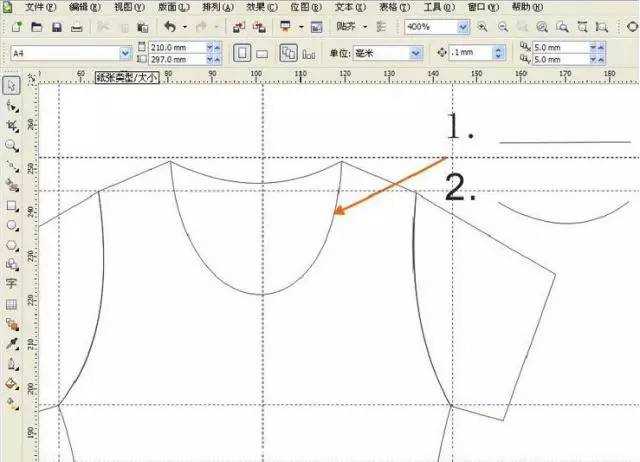
Task: Open the 帮助 (Help) menu
Action: coord(520,6)
